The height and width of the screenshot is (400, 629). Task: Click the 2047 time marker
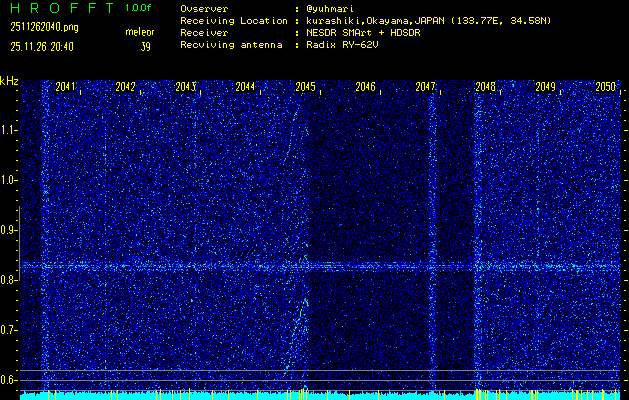425,87
